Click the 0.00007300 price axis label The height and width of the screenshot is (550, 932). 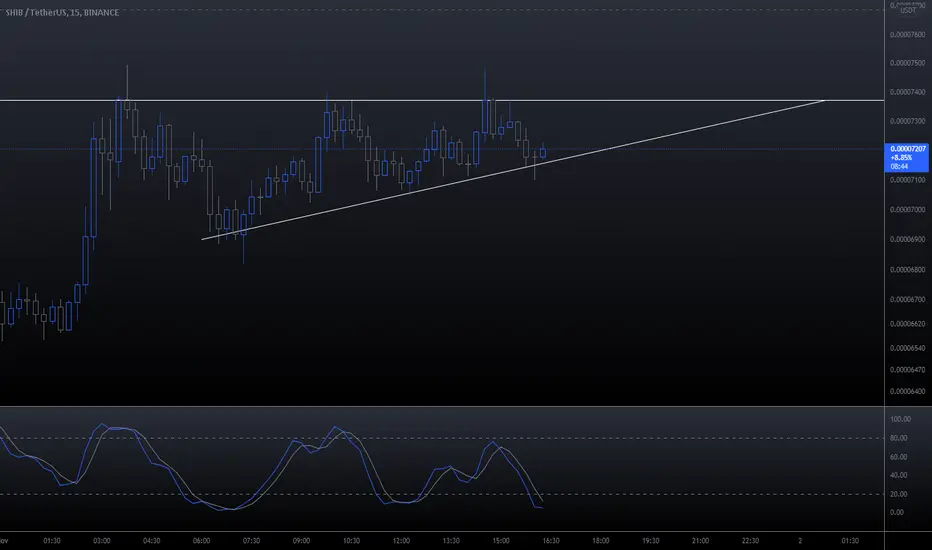pos(908,121)
